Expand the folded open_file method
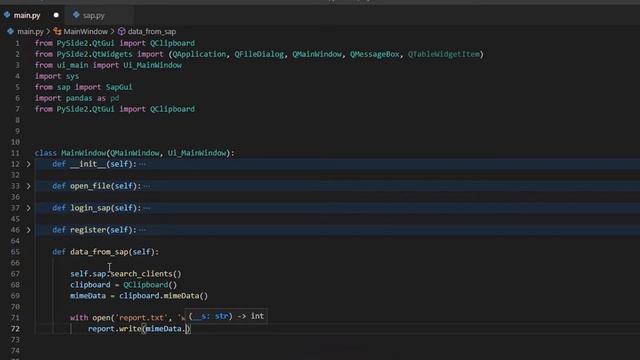The height and width of the screenshot is (360, 640). coord(28,186)
